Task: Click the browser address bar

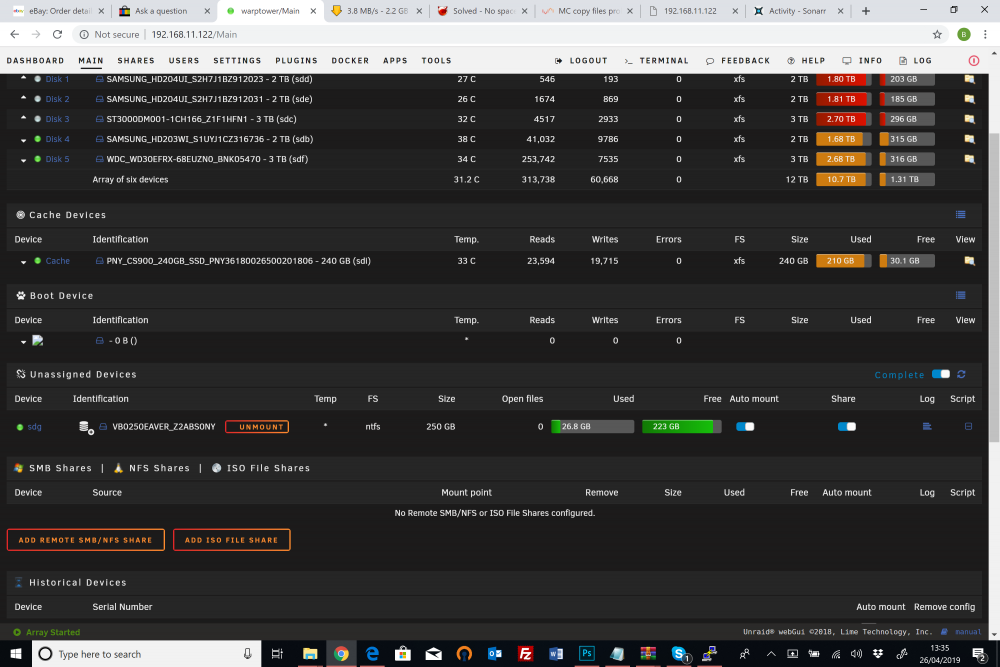Action: tap(497, 34)
